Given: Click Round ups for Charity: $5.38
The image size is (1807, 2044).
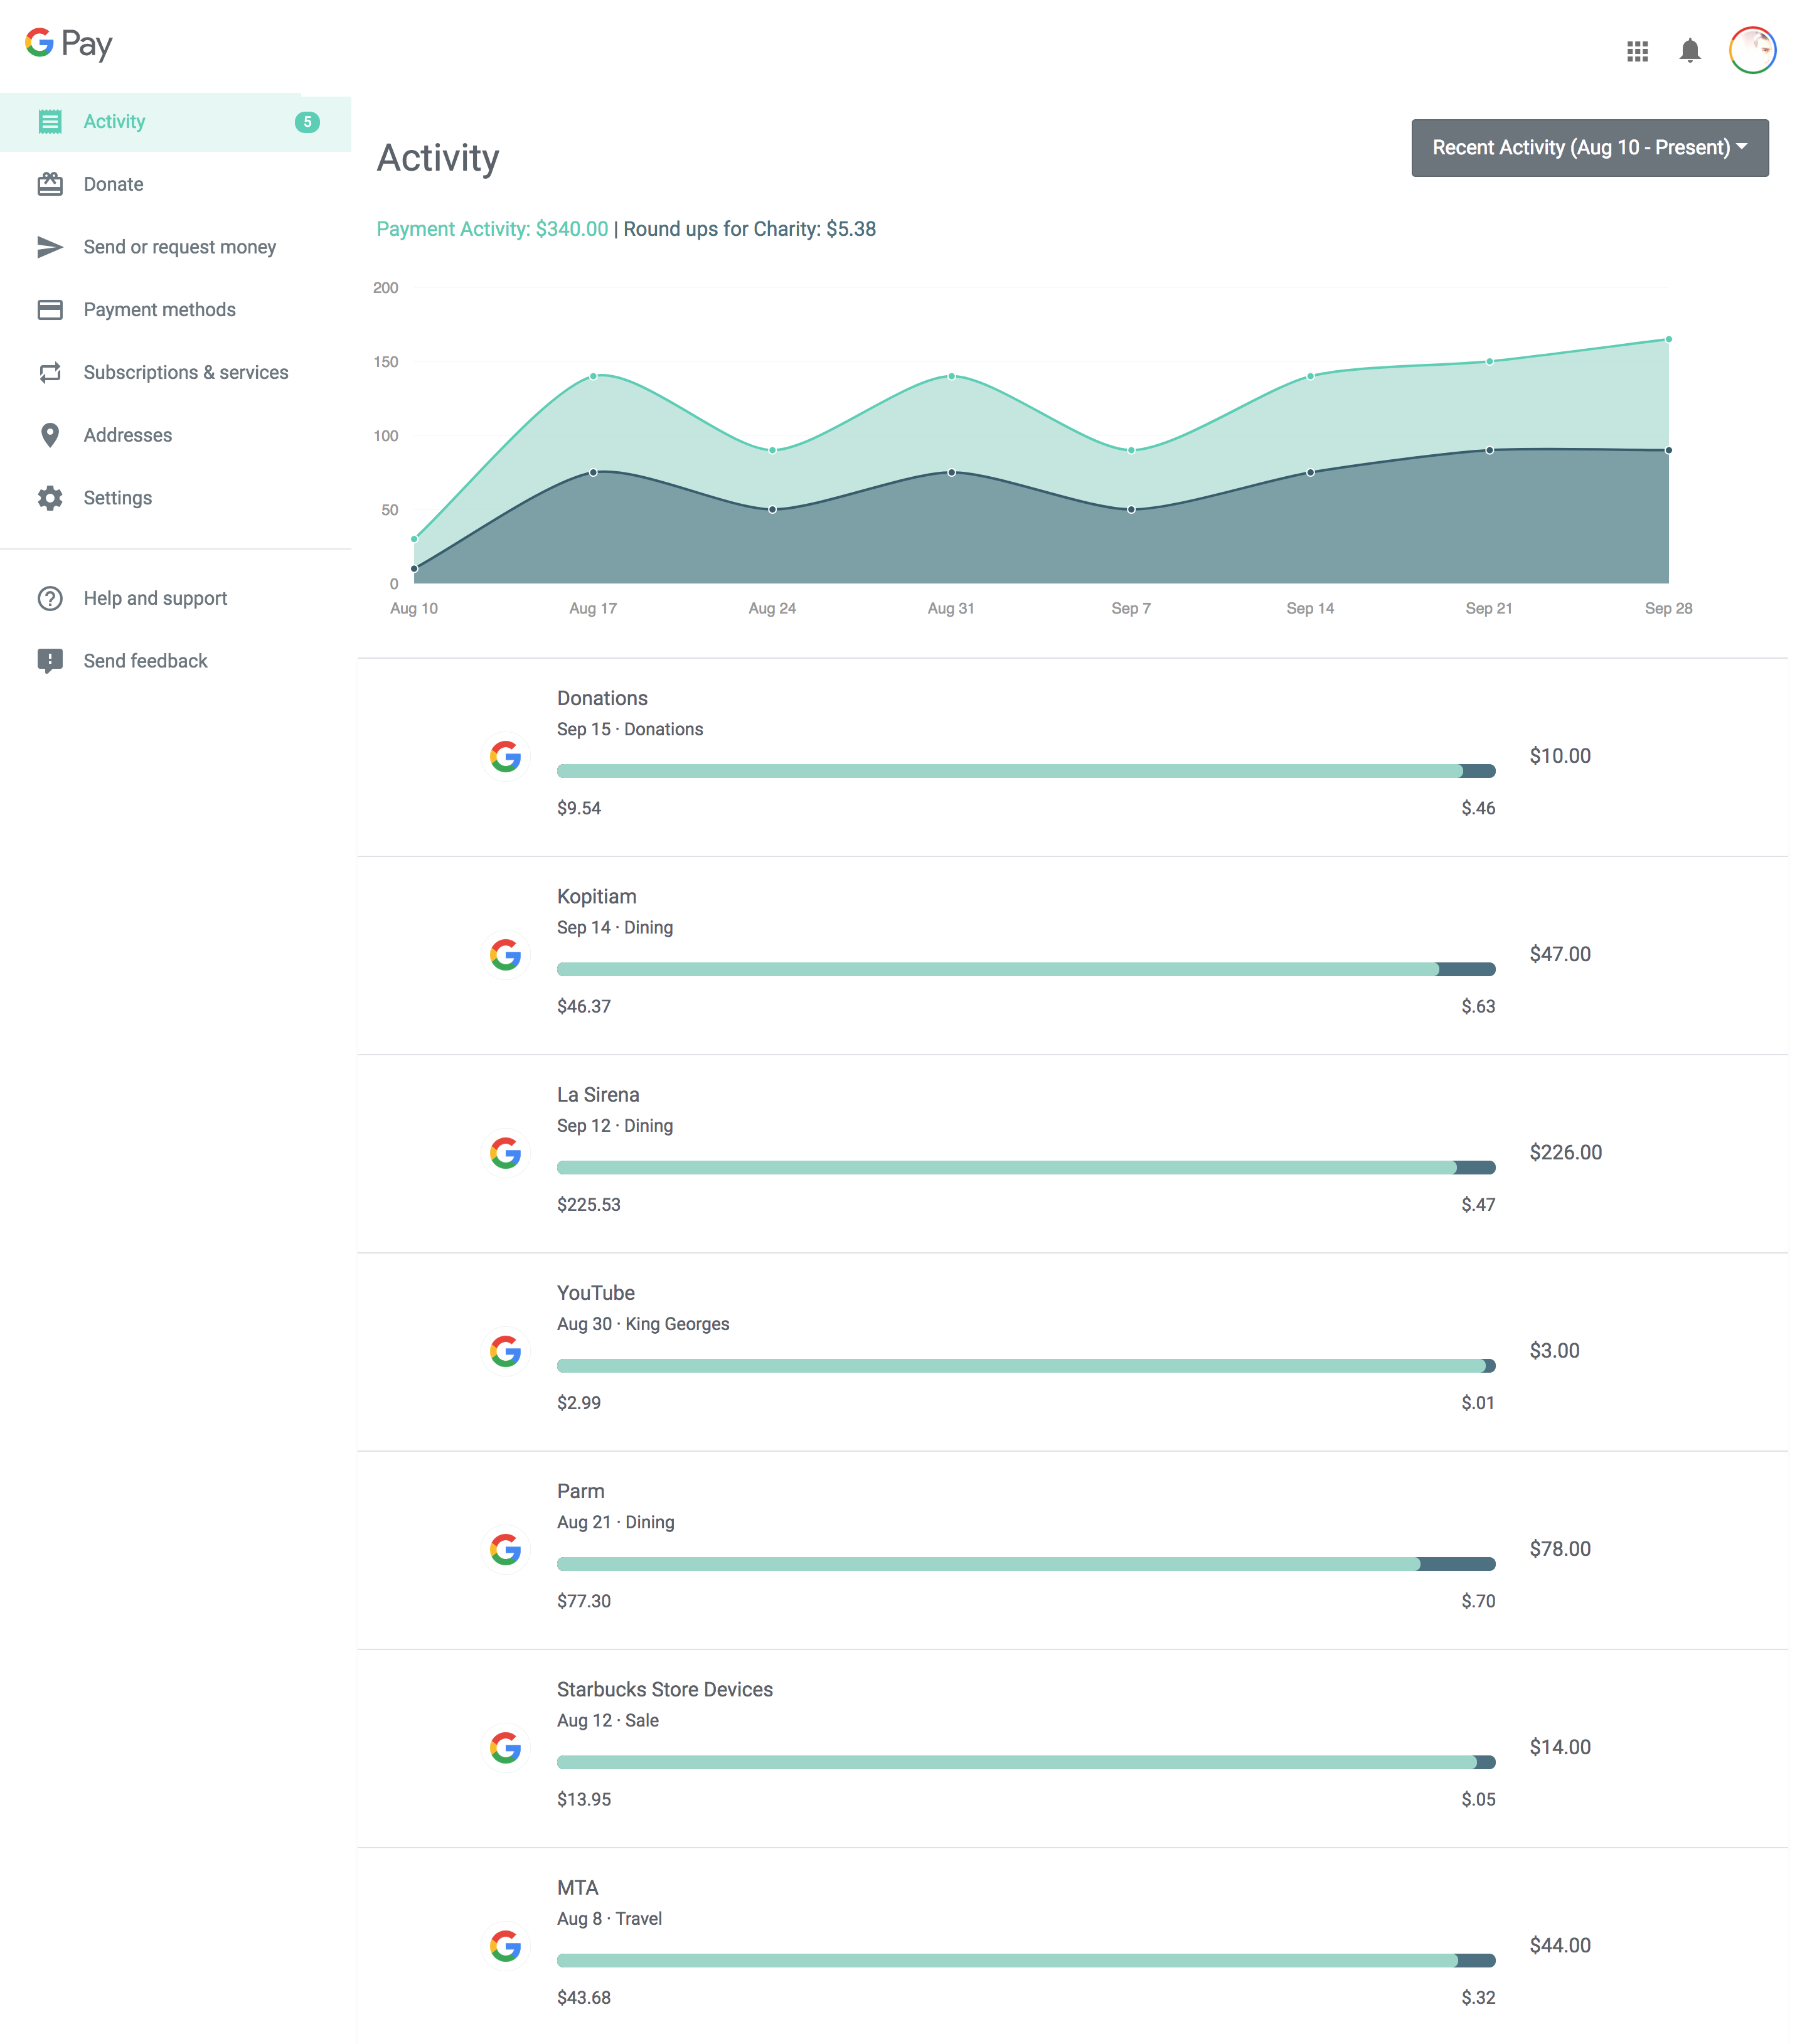Looking at the screenshot, I should click(x=749, y=229).
